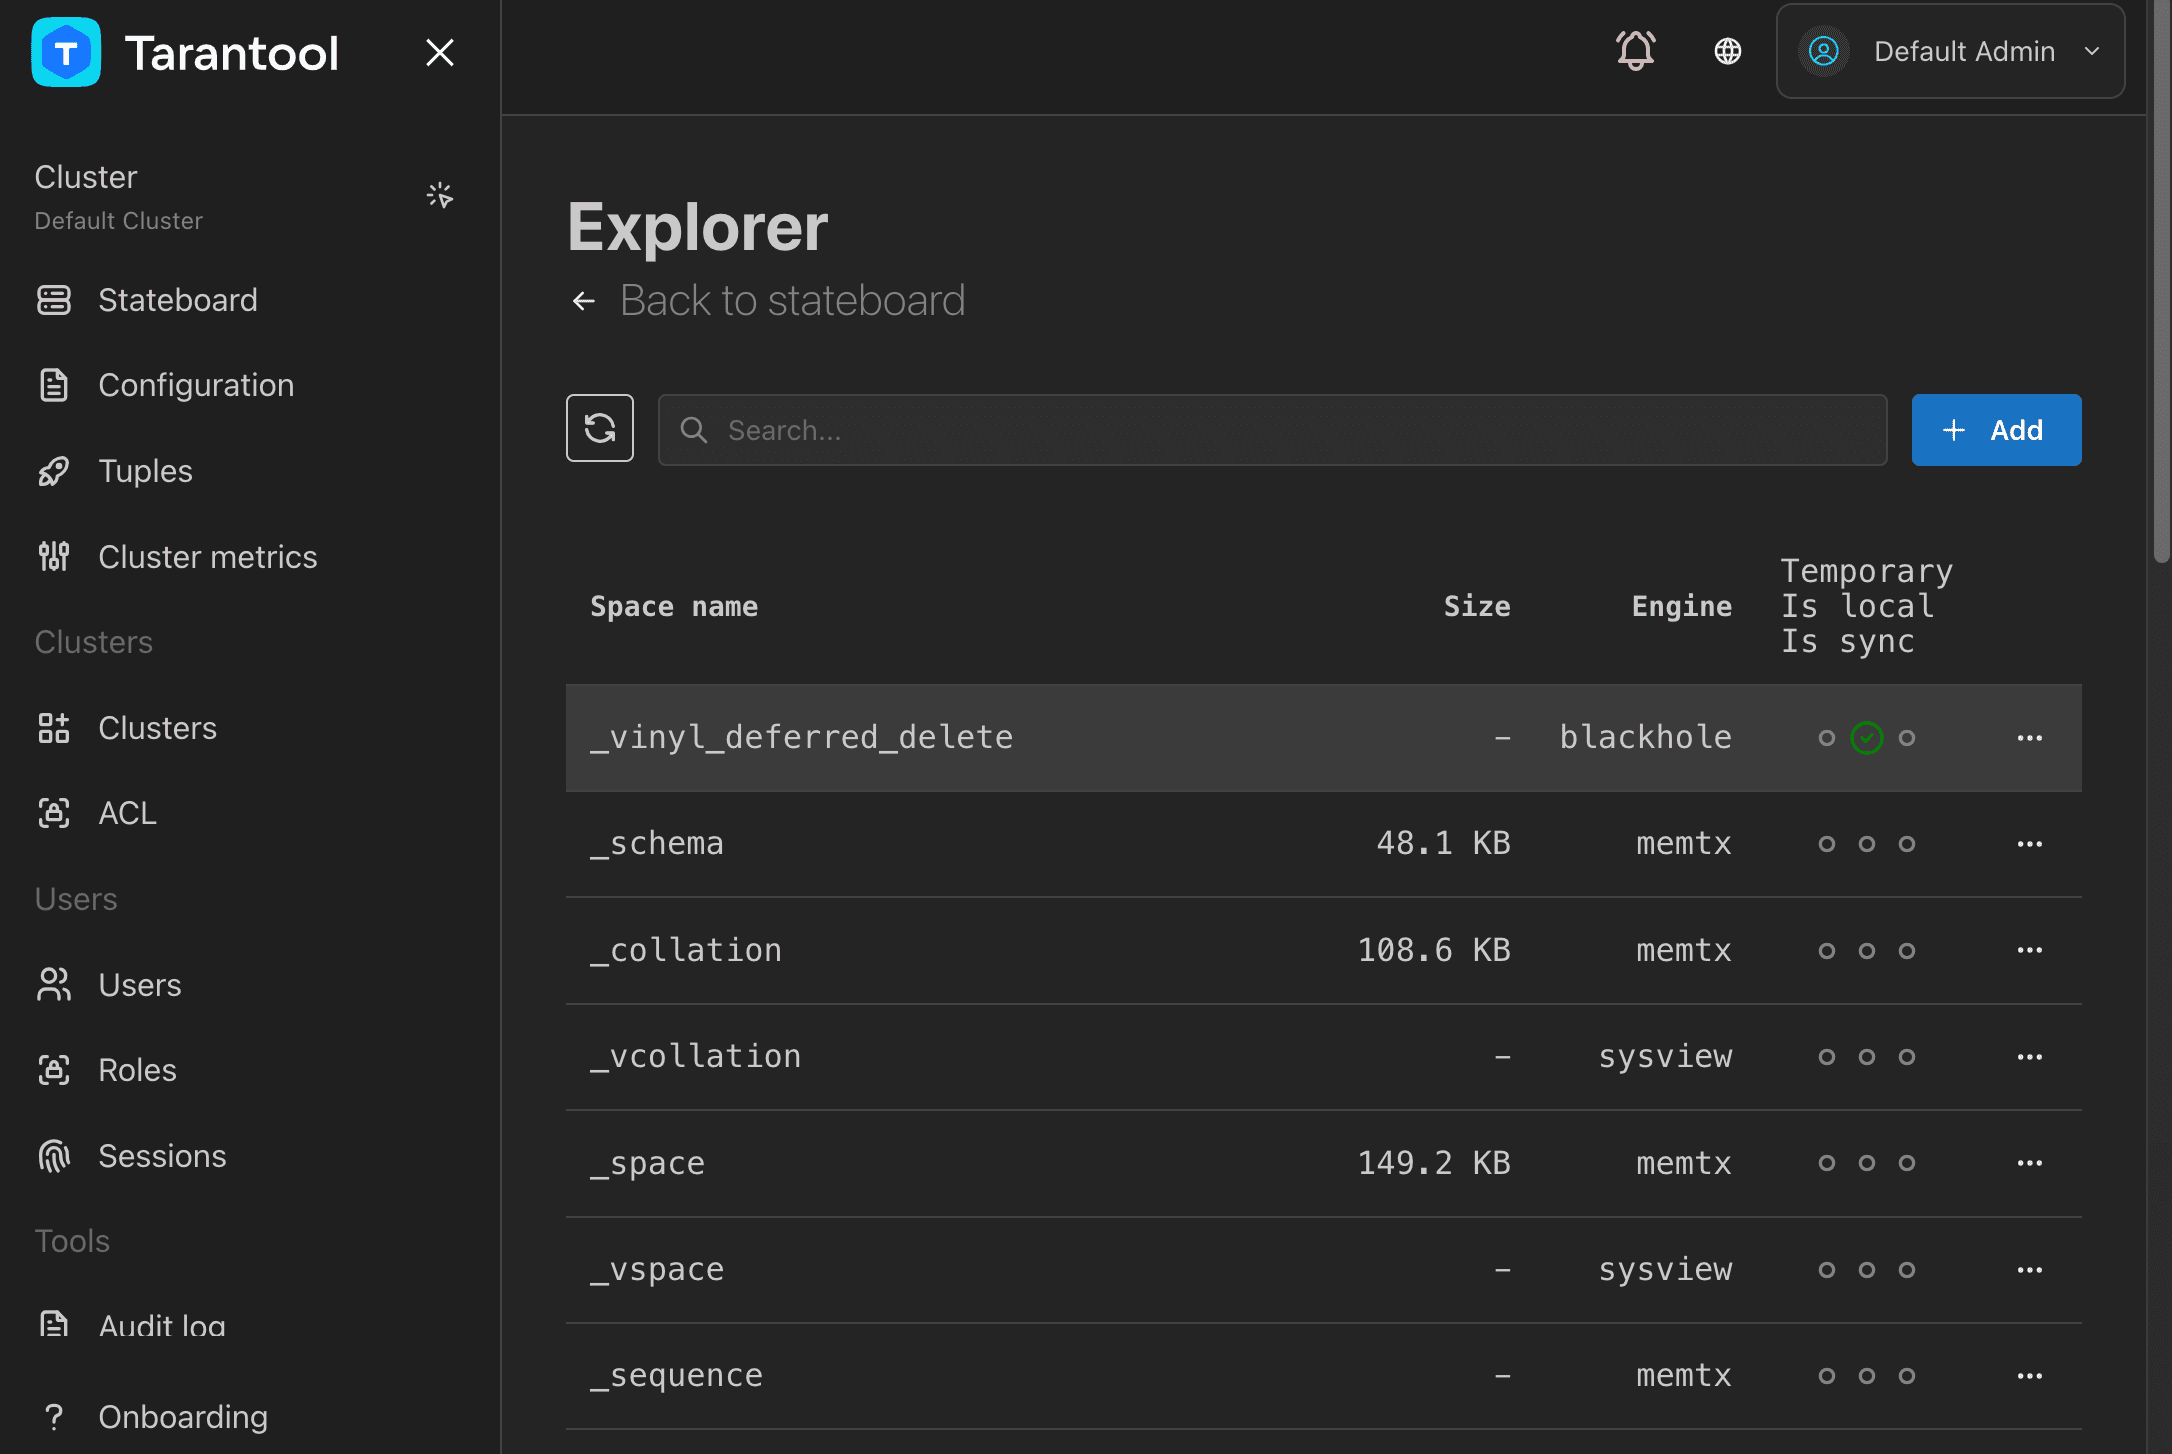Open Stateboard from the sidebar
Screen dimensions: 2172x1454
click(x=177, y=300)
